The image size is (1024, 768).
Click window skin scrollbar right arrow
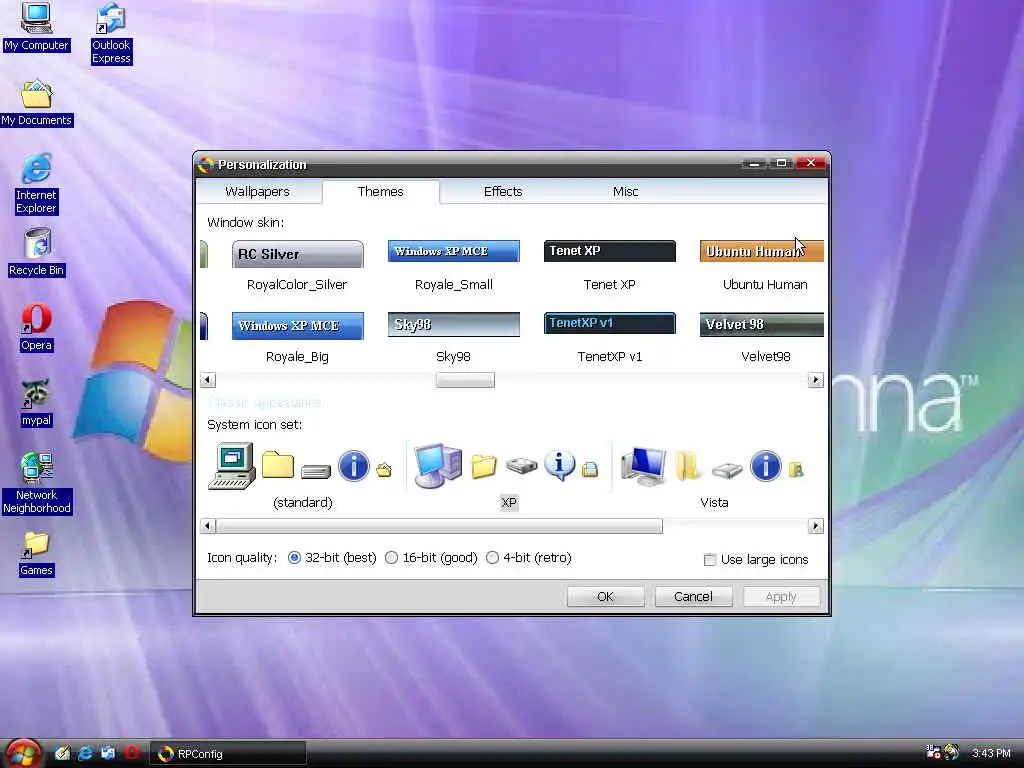click(815, 380)
